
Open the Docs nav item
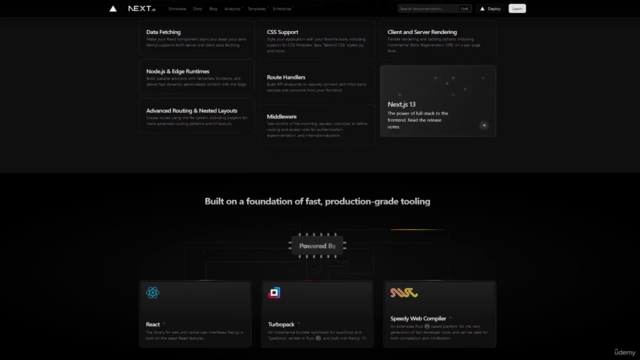click(198, 9)
